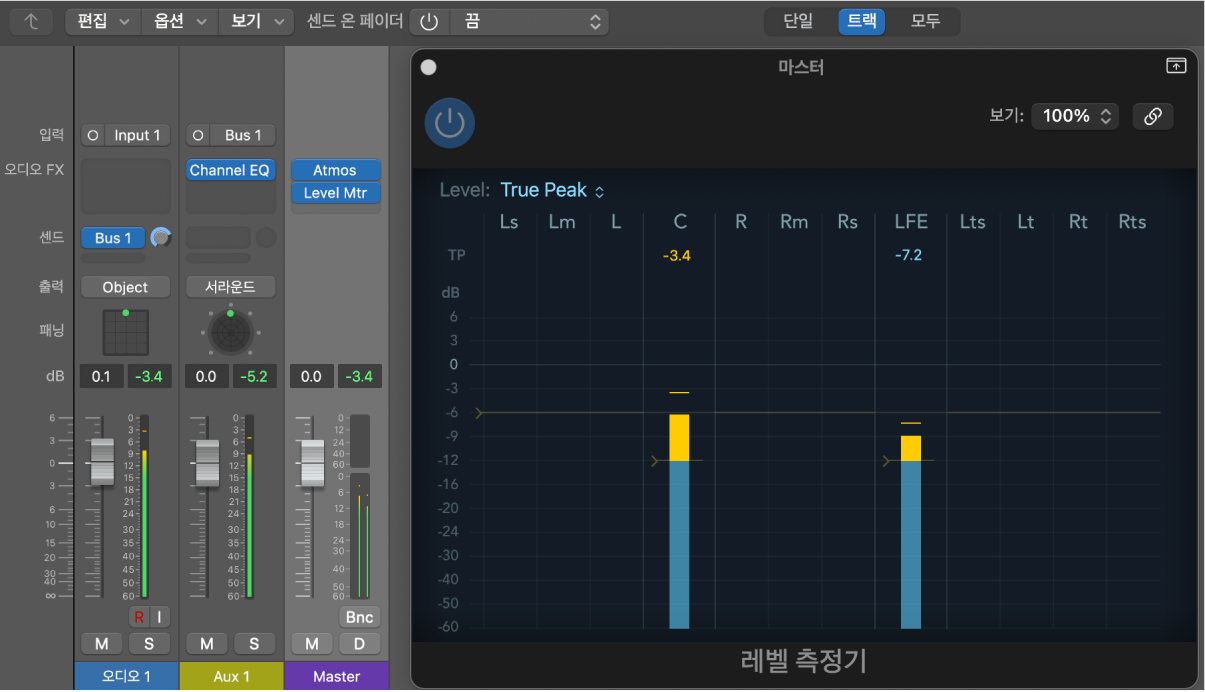Open Atmos plug-in on Master
The image size is (1205, 692).
point(336,170)
